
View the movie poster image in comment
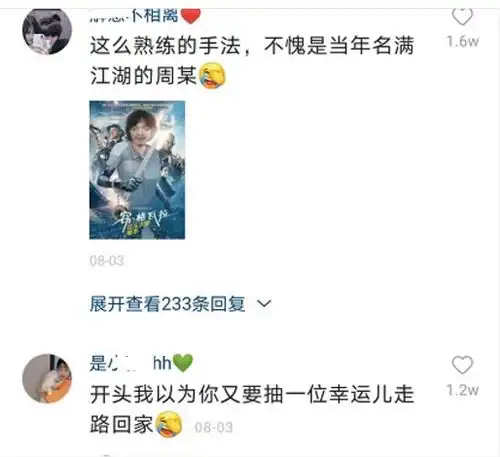point(137,170)
